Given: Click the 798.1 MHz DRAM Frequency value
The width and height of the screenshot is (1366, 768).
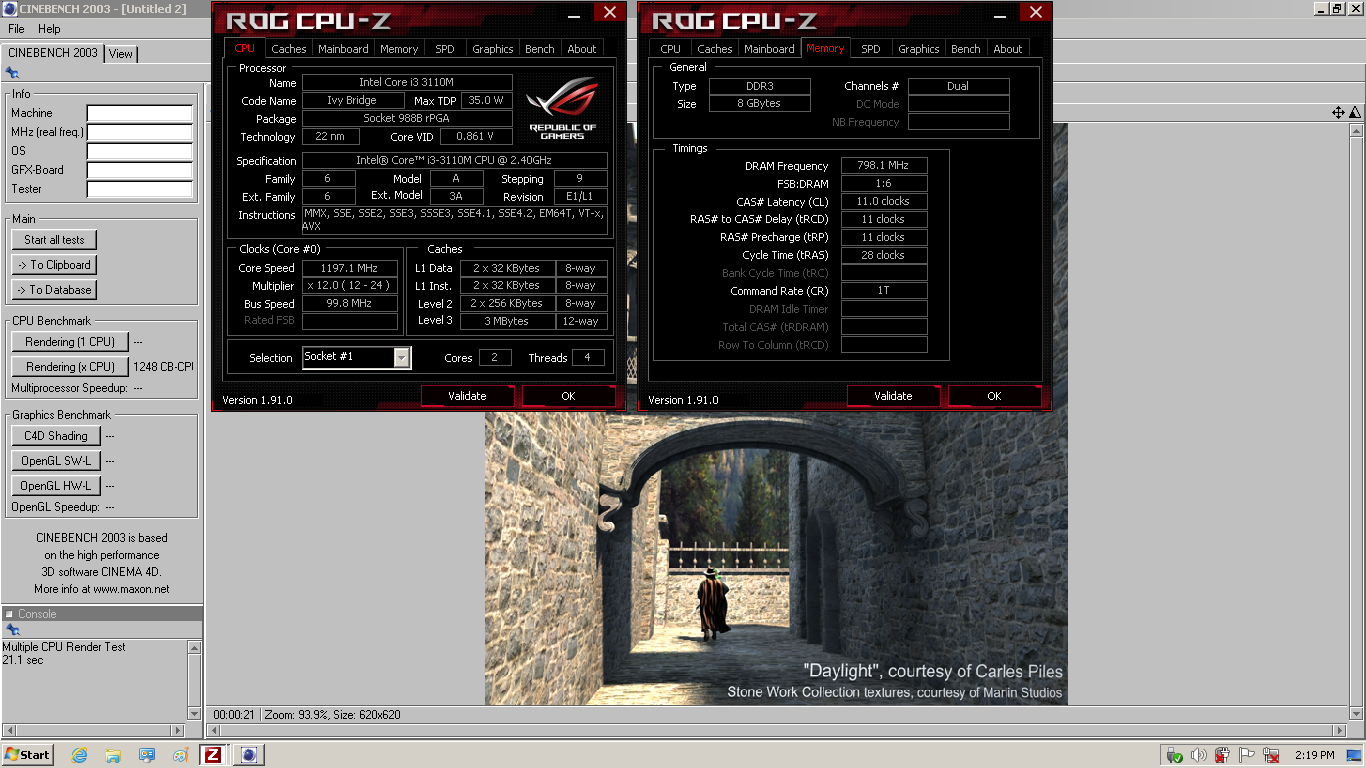Looking at the screenshot, I should pos(884,166).
